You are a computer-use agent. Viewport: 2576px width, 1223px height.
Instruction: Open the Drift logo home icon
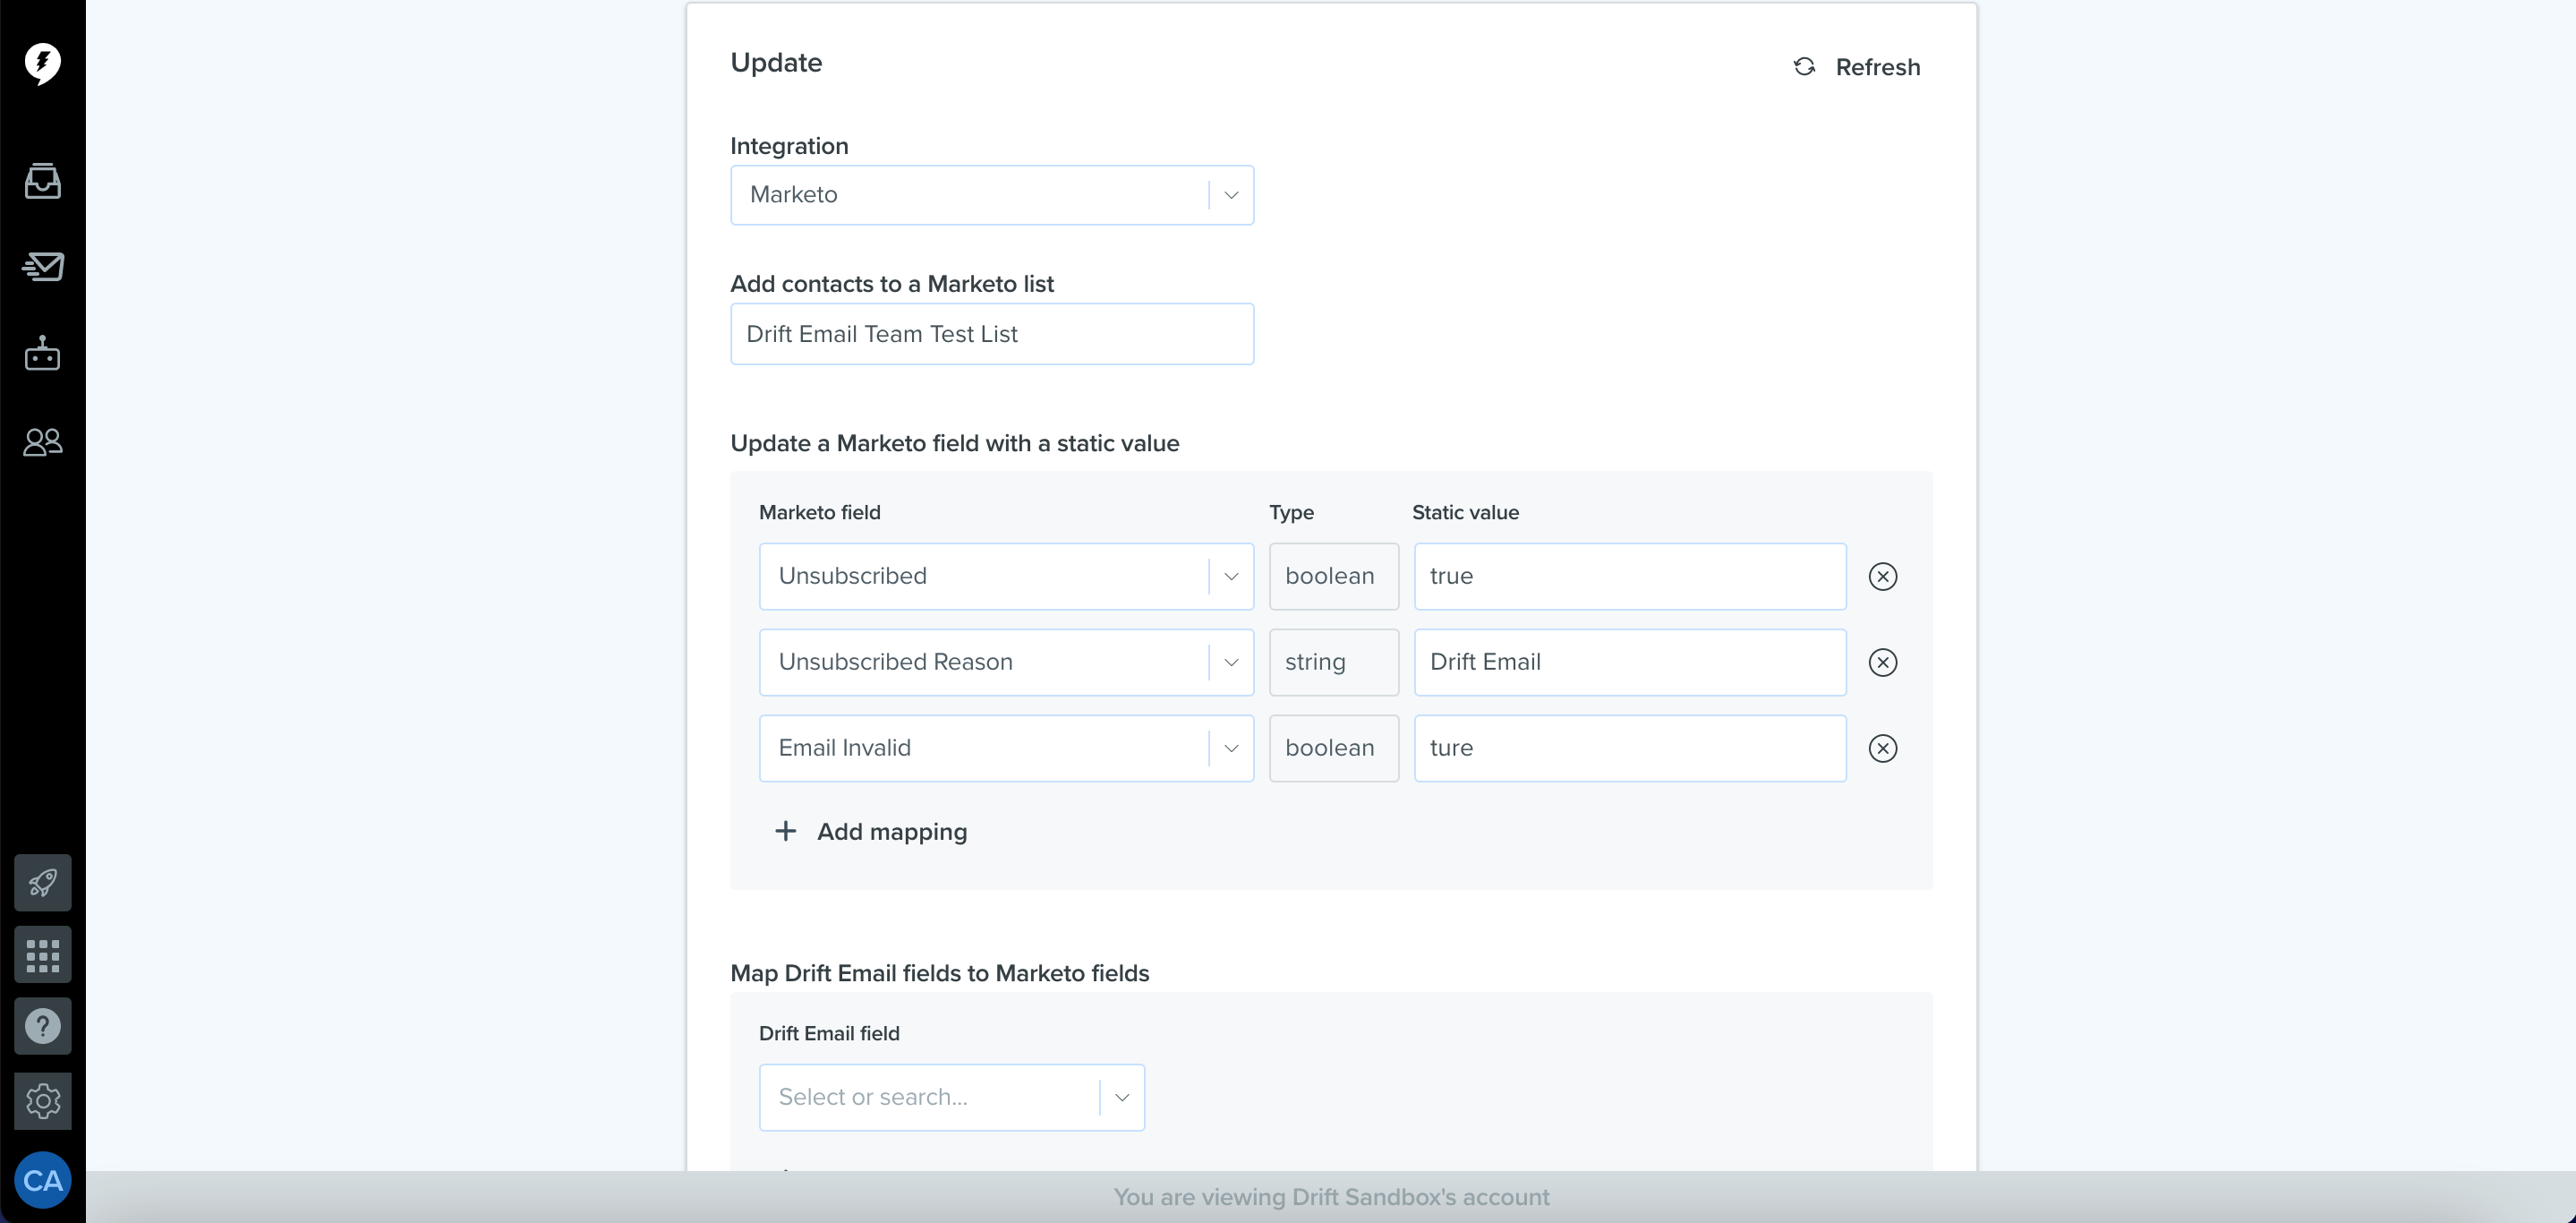[x=42, y=64]
